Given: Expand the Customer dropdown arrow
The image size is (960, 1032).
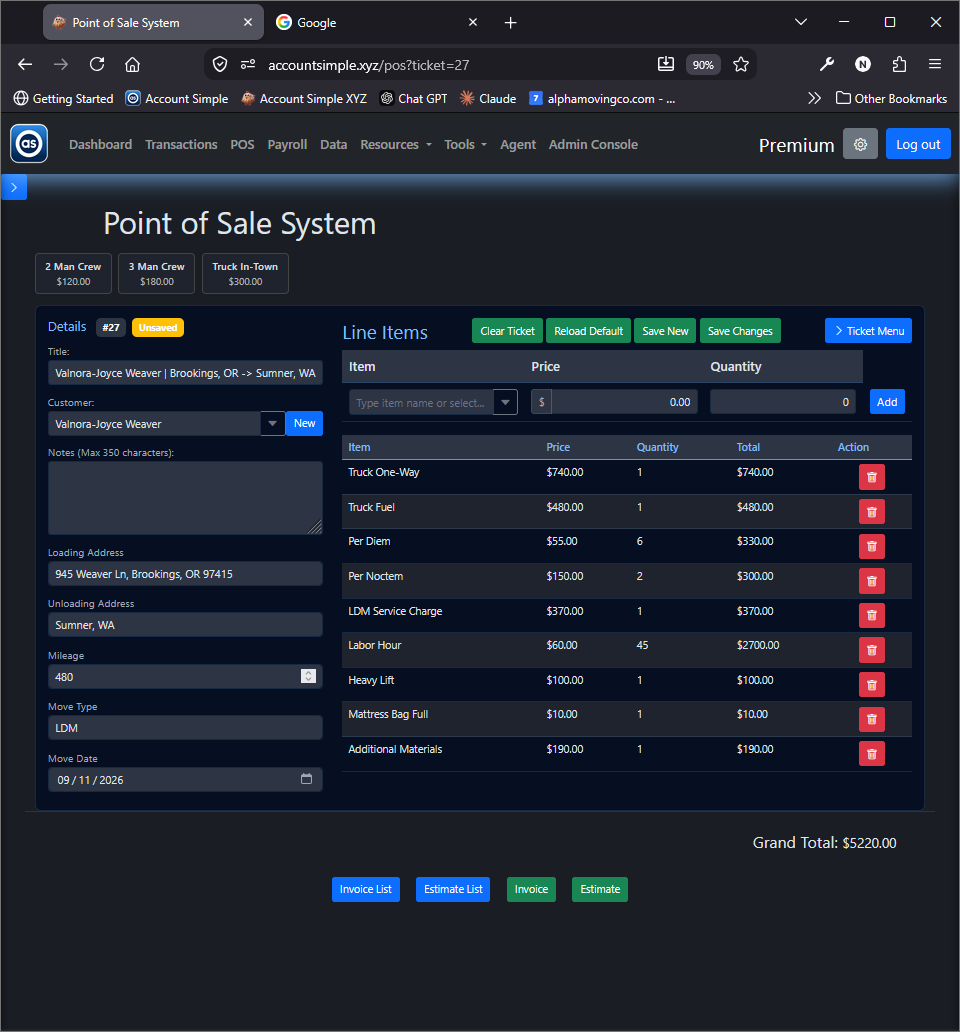Looking at the screenshot, I should point(272,423).
